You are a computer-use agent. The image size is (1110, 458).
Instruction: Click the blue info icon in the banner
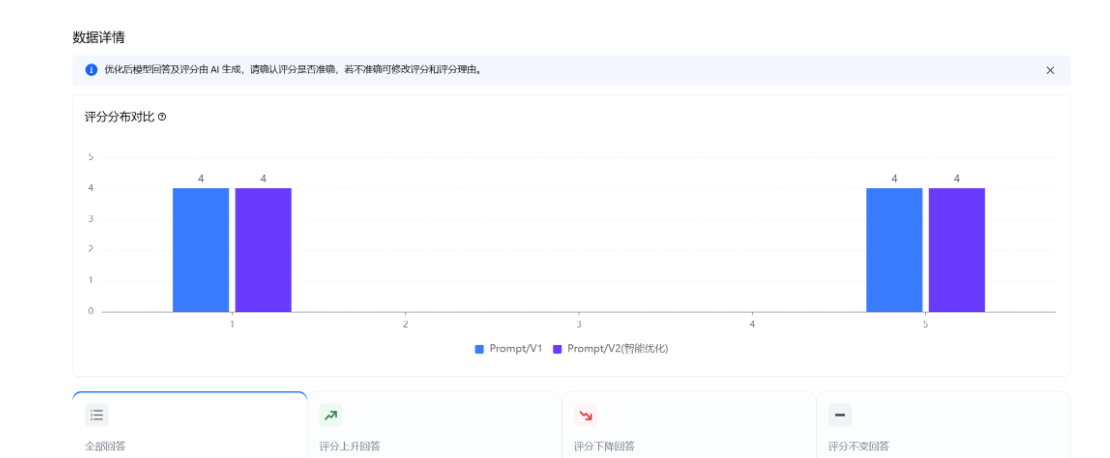91,70
